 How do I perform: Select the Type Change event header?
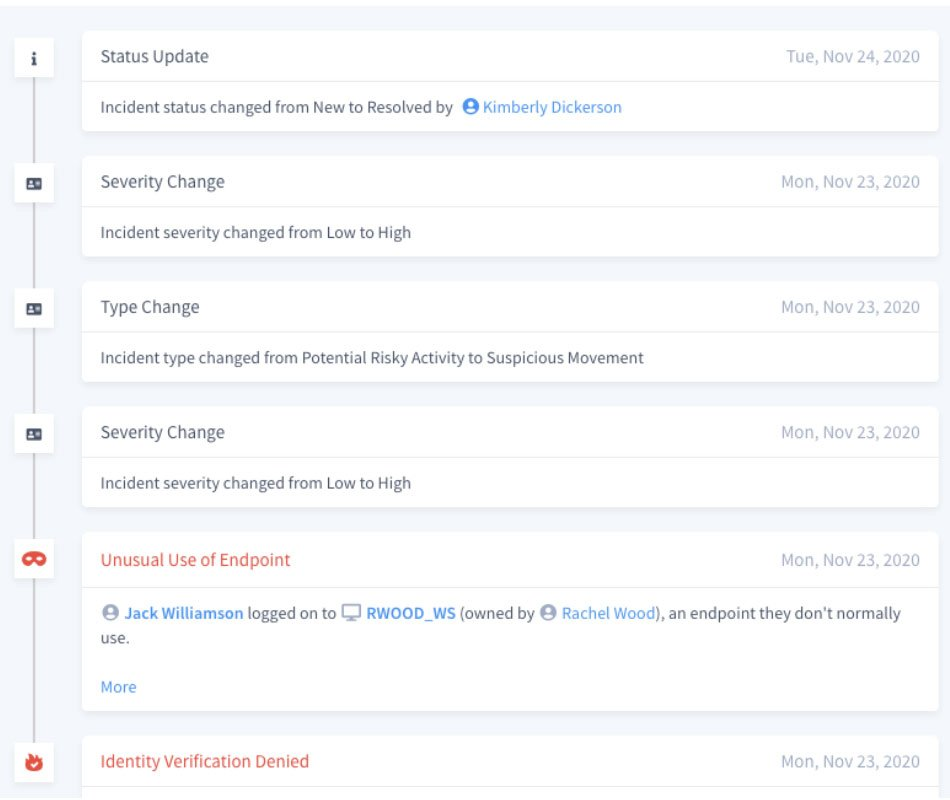click(x=149, y=307)
